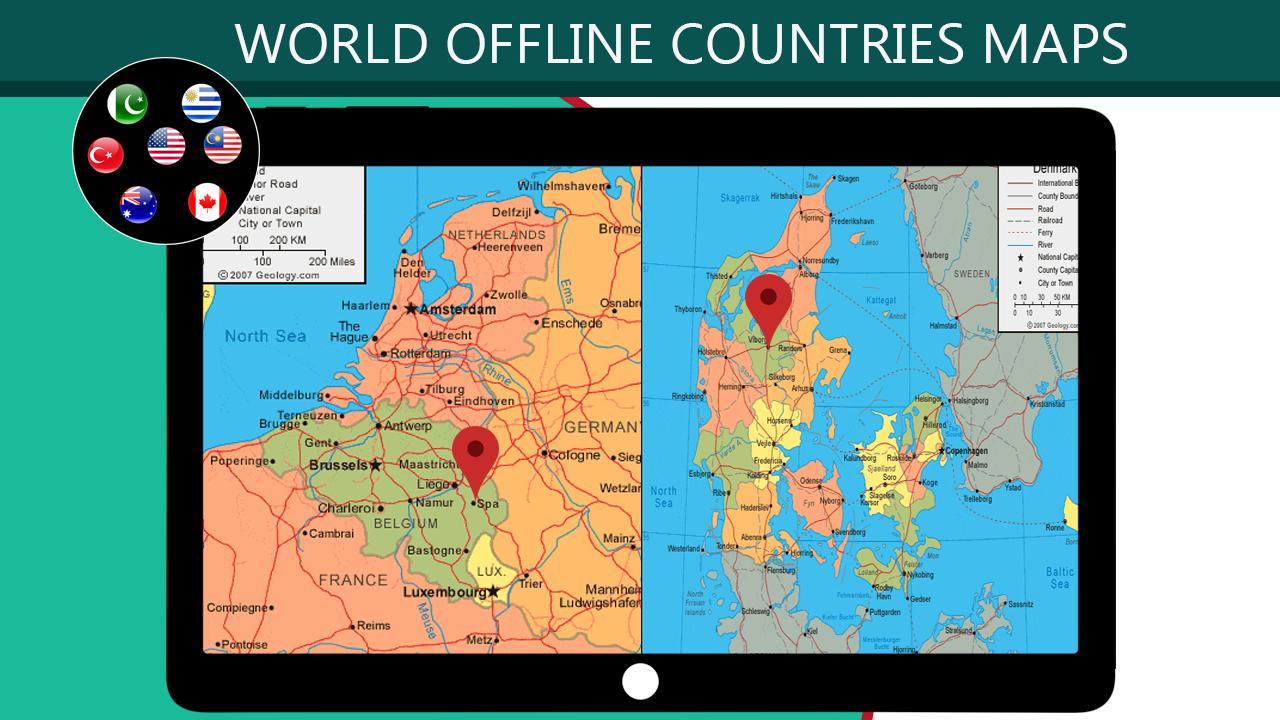The height and width of the screenshot is (720, 1280).
Task: Select the Cambrai label in France
Action: 331,534
